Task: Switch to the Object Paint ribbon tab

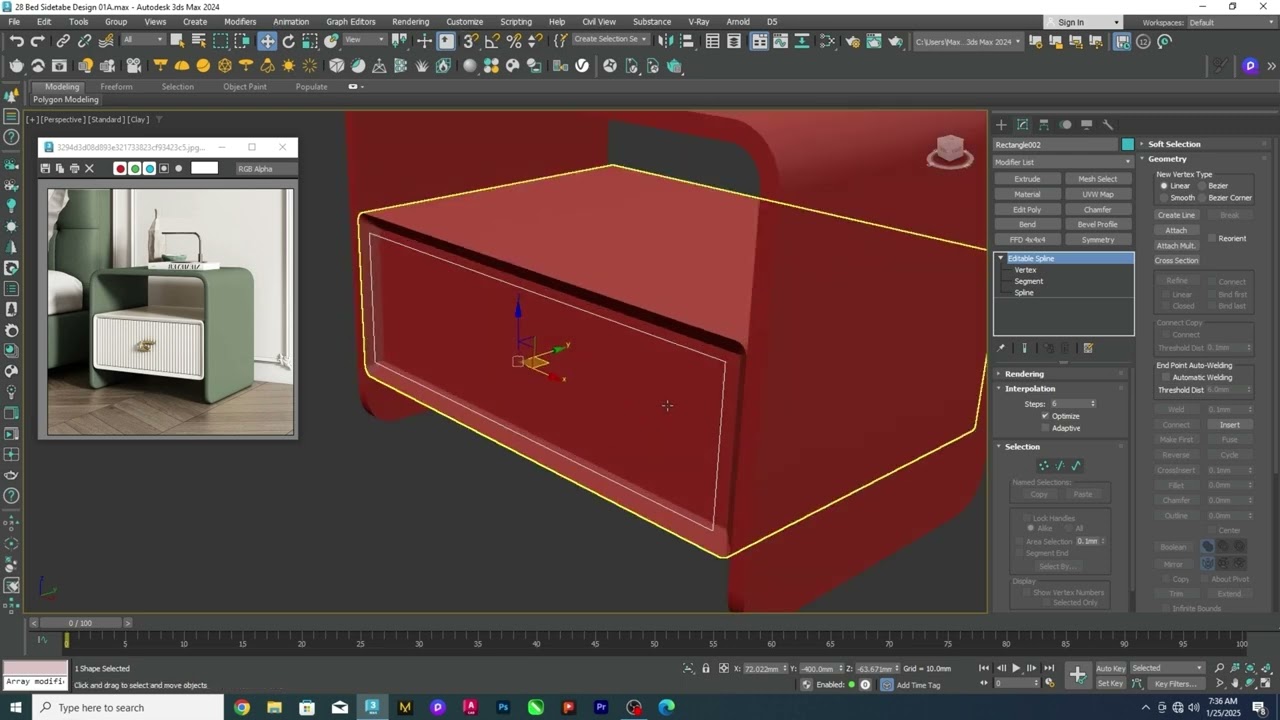Action: coord(245,87)
